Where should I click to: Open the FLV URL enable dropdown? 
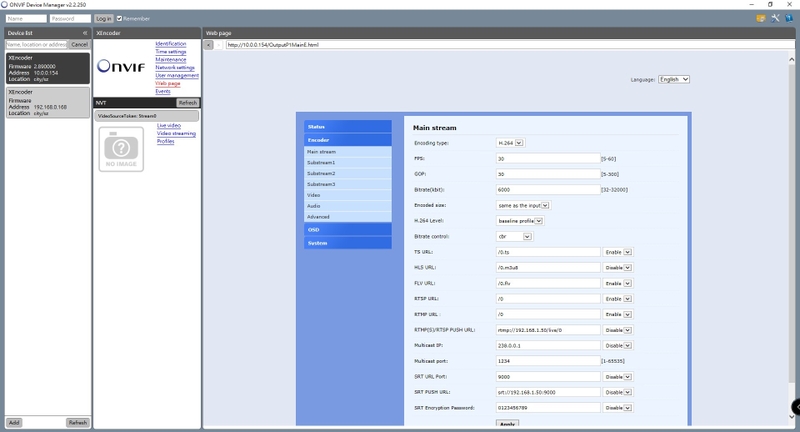[x=618, y=283]
